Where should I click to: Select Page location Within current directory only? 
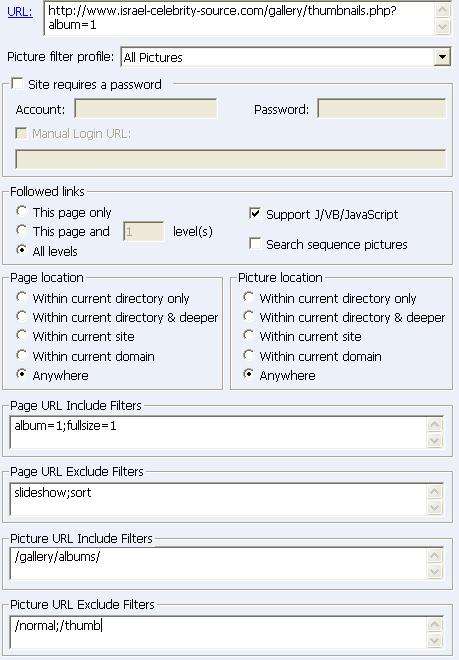click(x=21, y=297)
